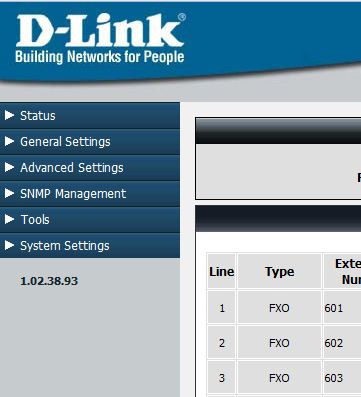Expand the Advanced Settings arrow
The height and width of the screenshot is (397, 361).
tap(9, 167)
